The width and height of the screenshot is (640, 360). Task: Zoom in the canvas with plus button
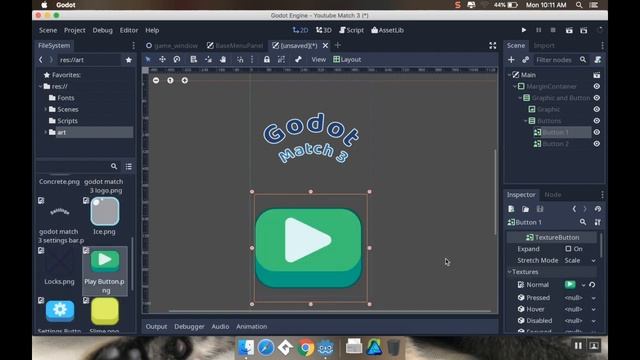185,80
